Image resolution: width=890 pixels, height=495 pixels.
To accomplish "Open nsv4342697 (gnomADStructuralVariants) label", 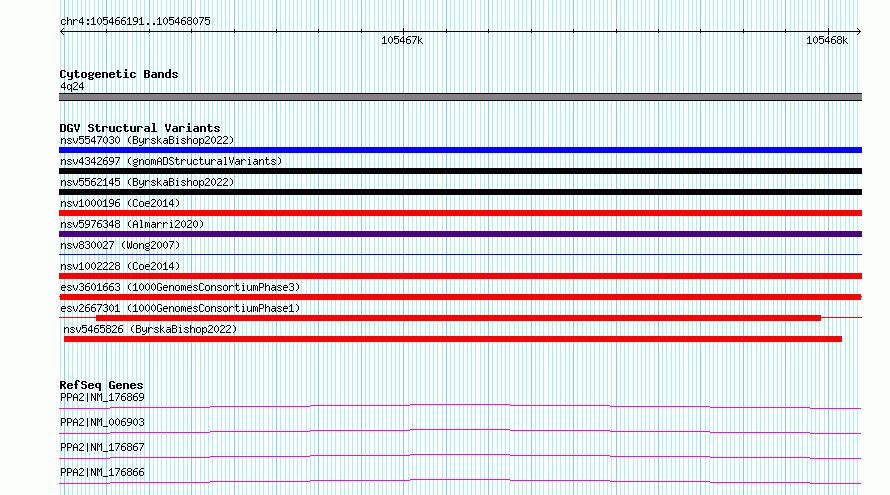I will point(171,161).
